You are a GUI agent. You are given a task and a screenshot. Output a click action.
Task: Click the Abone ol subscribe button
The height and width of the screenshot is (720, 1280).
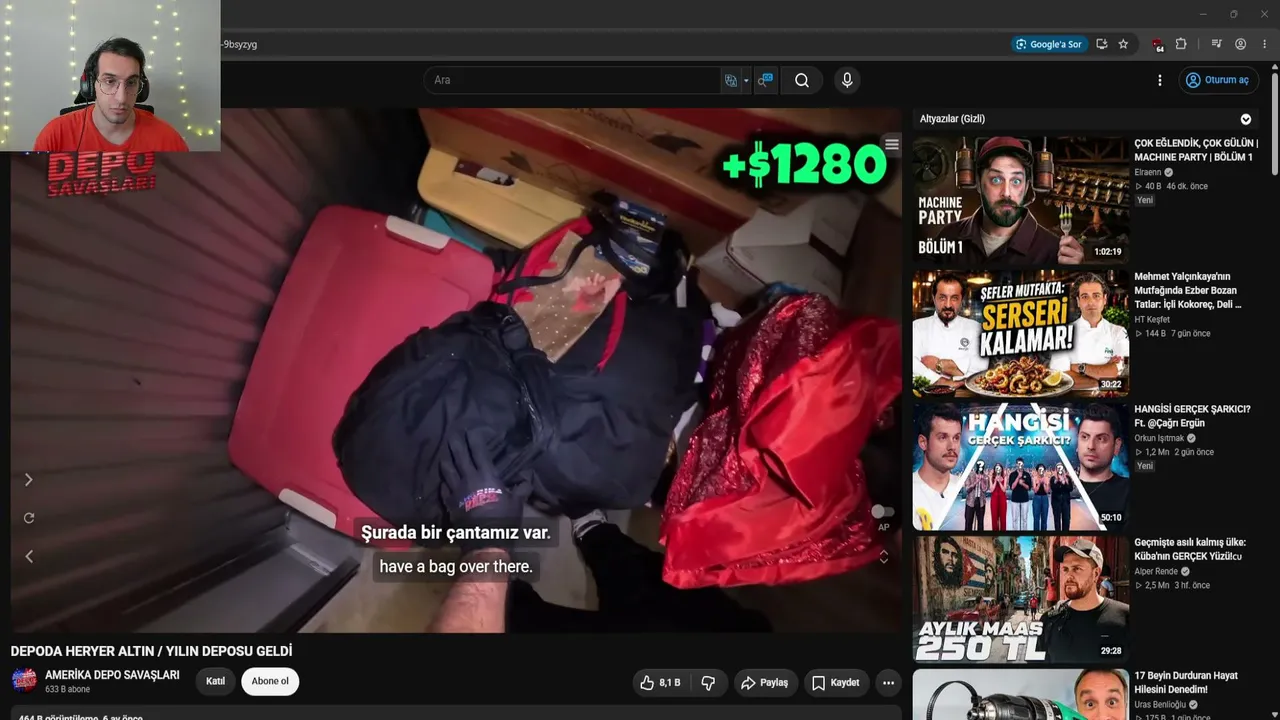coord(270,682)
